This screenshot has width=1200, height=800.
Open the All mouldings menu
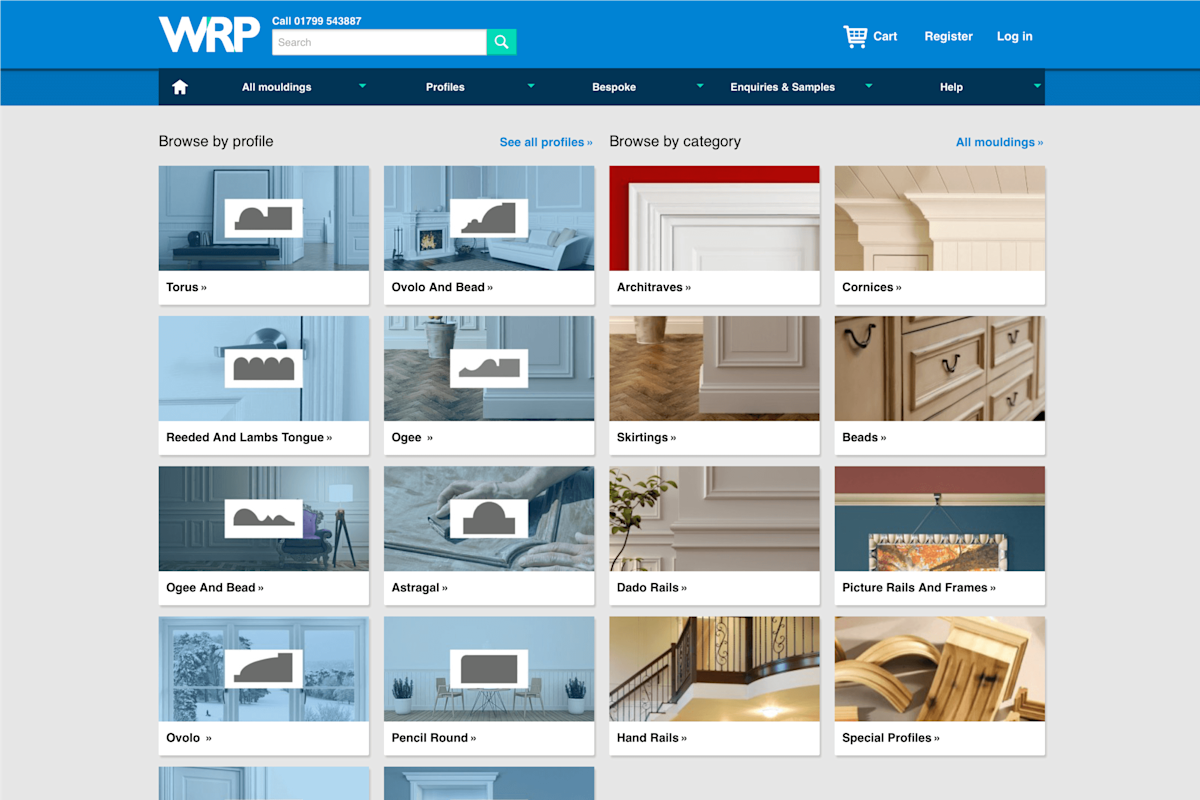tap(276, 87)
